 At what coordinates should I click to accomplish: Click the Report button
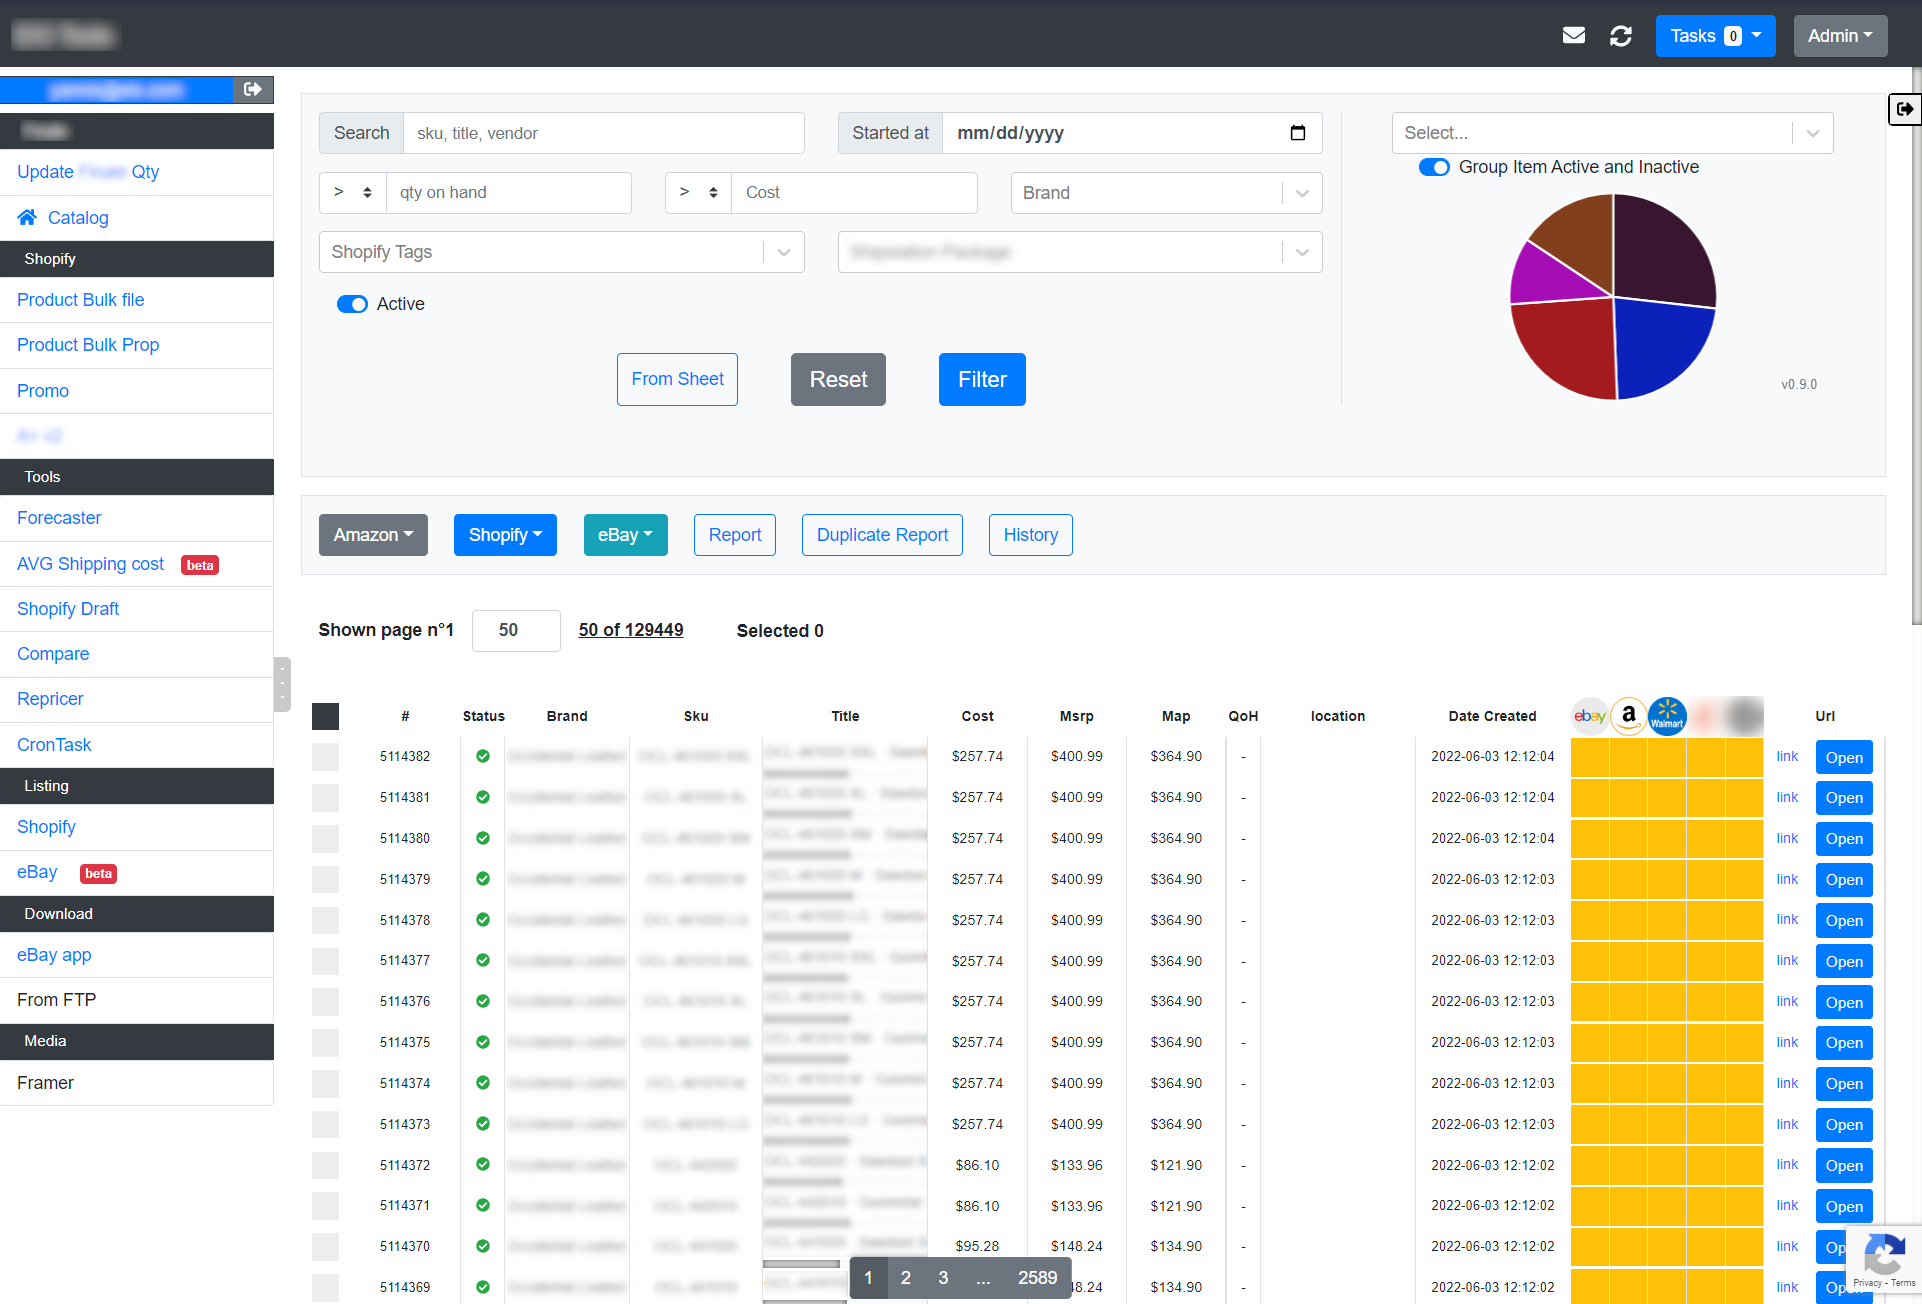735,535
